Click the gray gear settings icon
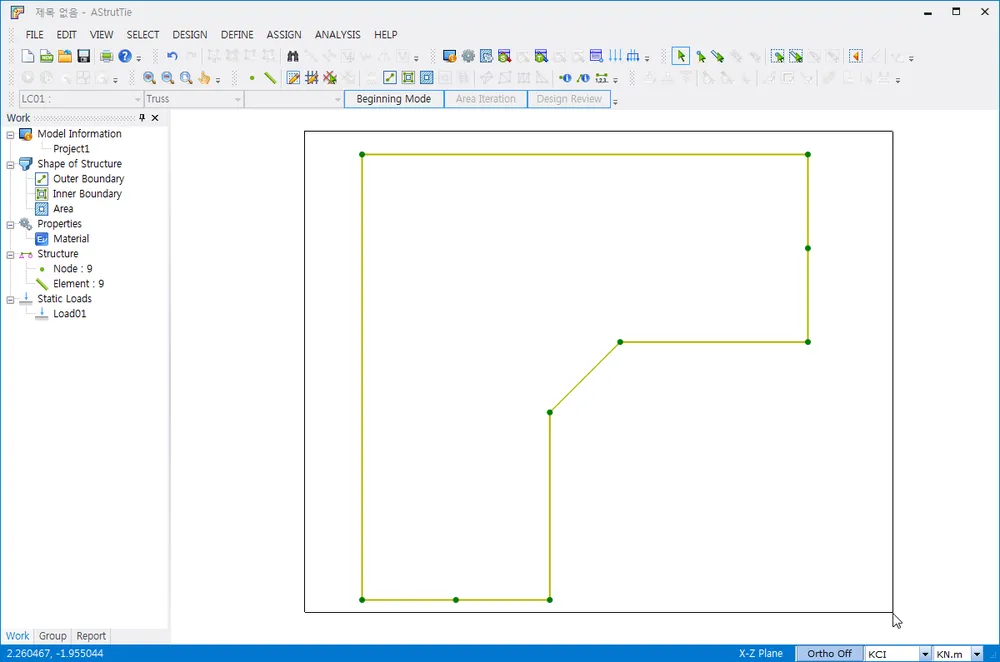 pyautogui.click(x=468, y=57)
